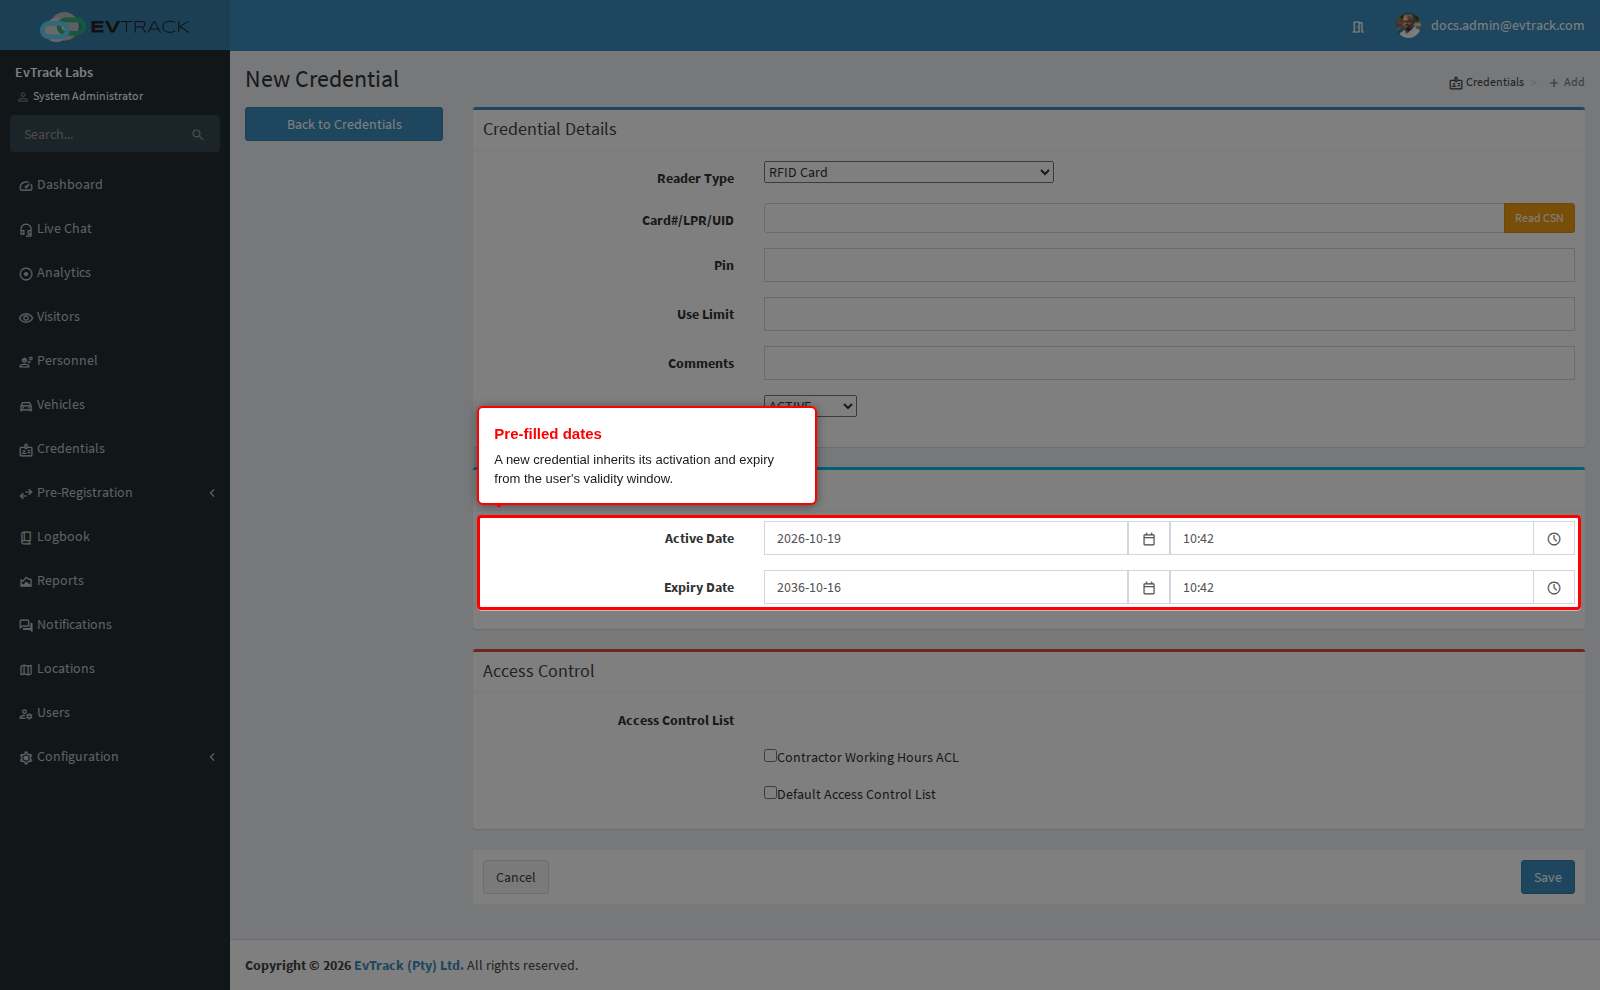Click the Expiry Date field 2036-10-16

click(x=946, y=587)
